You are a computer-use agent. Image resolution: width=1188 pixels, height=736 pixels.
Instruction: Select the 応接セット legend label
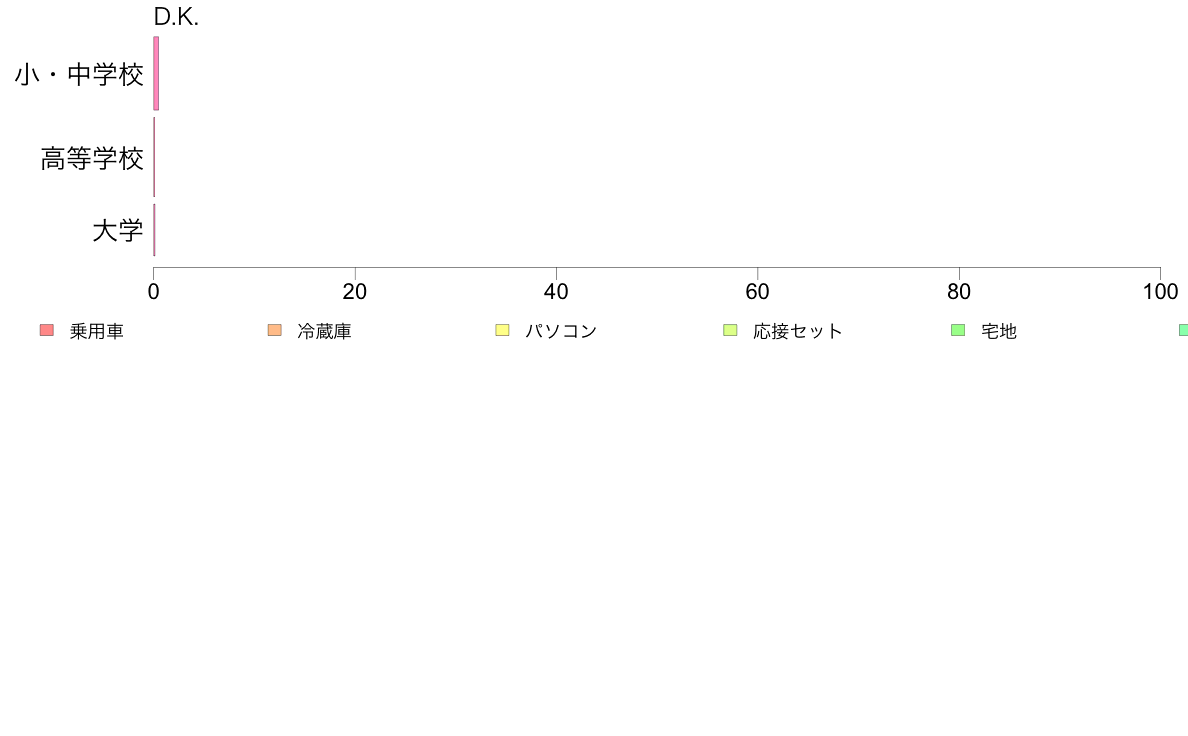(798, 331)
